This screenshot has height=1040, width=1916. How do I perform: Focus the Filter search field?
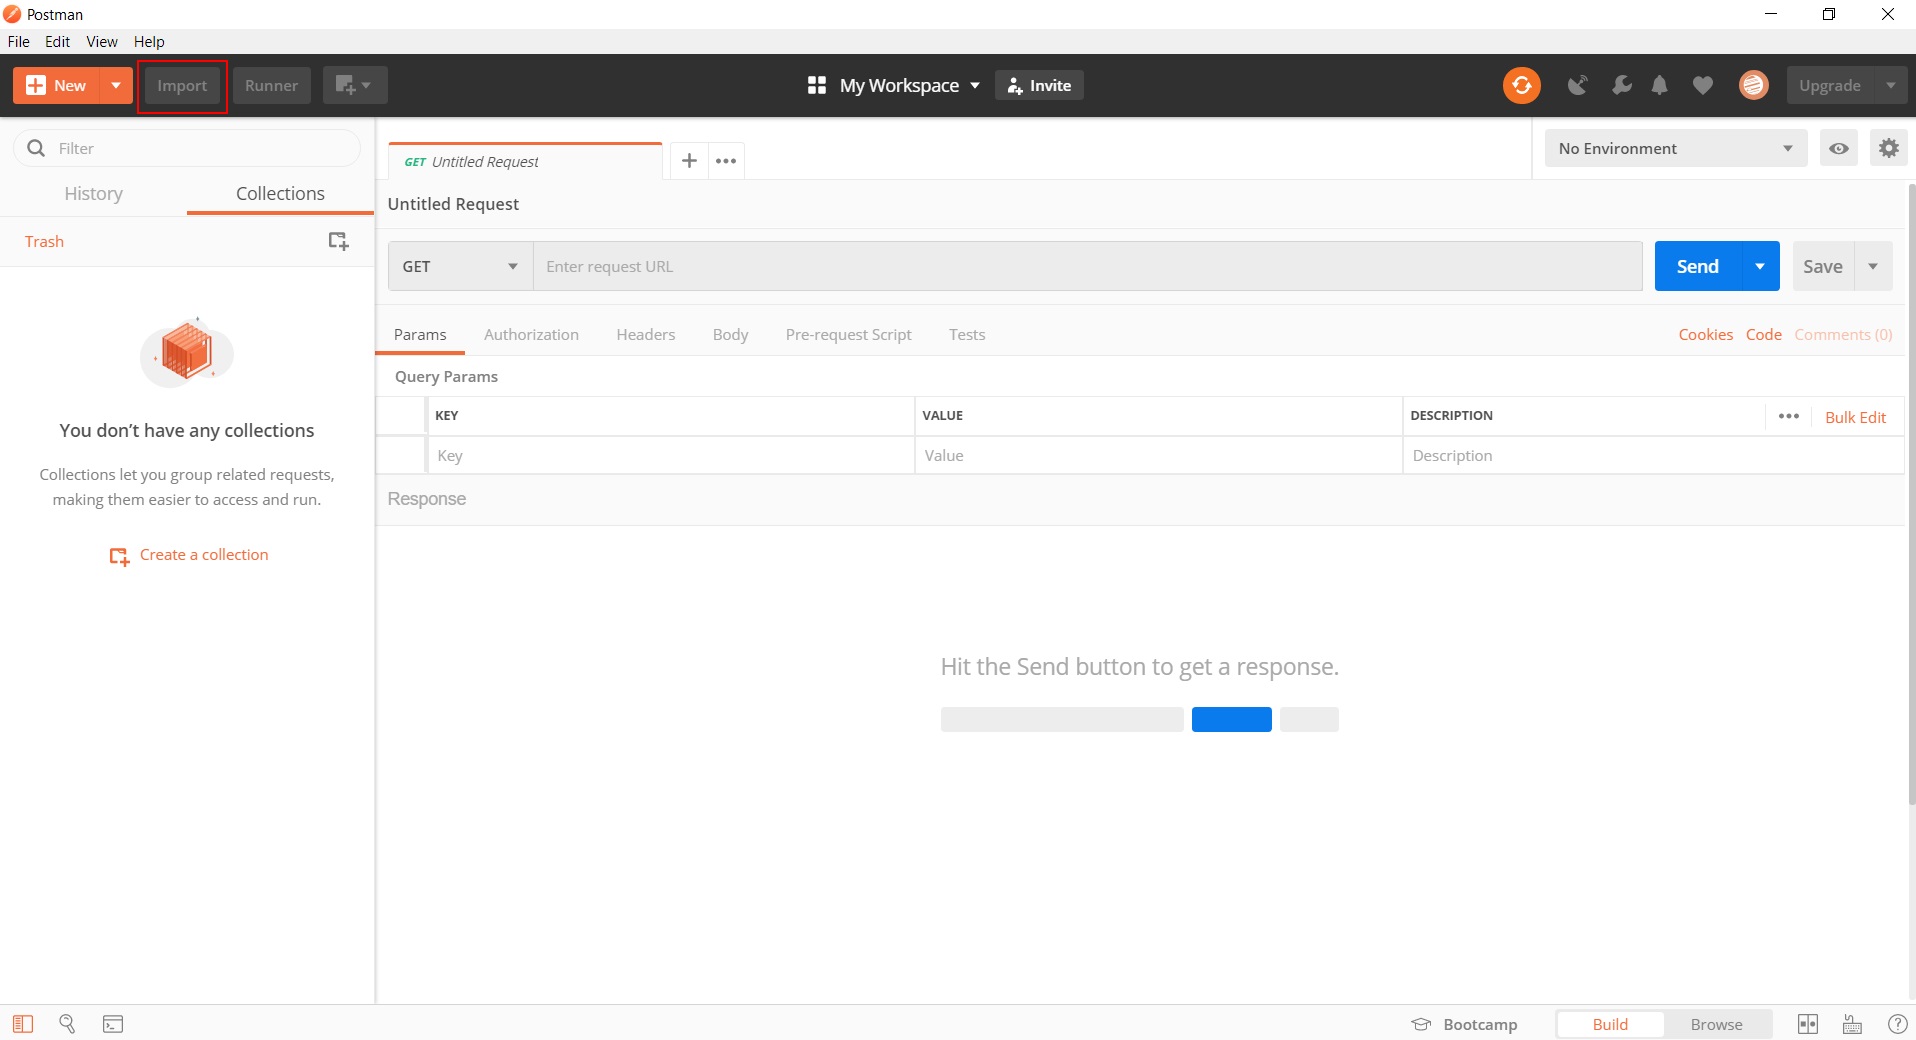click(x=187, y=148)
